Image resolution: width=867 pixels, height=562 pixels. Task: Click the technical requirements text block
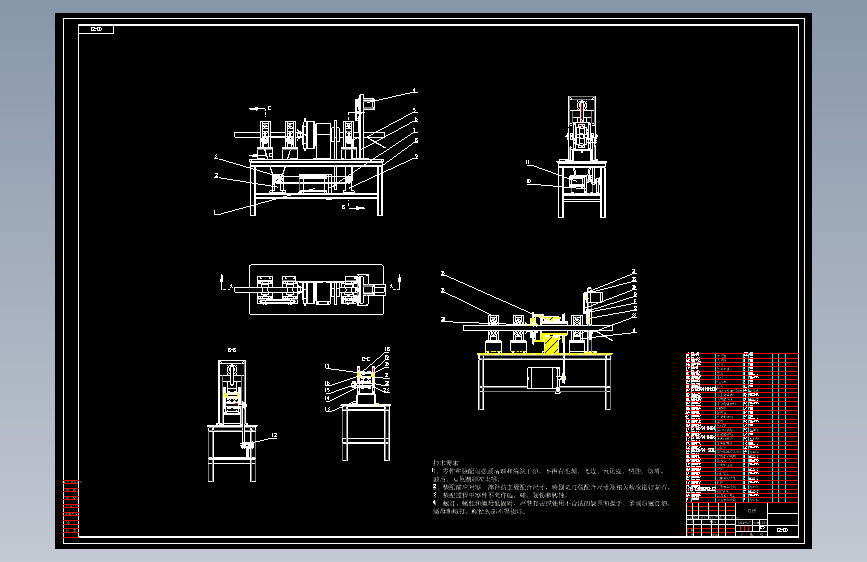coord(551,487)
